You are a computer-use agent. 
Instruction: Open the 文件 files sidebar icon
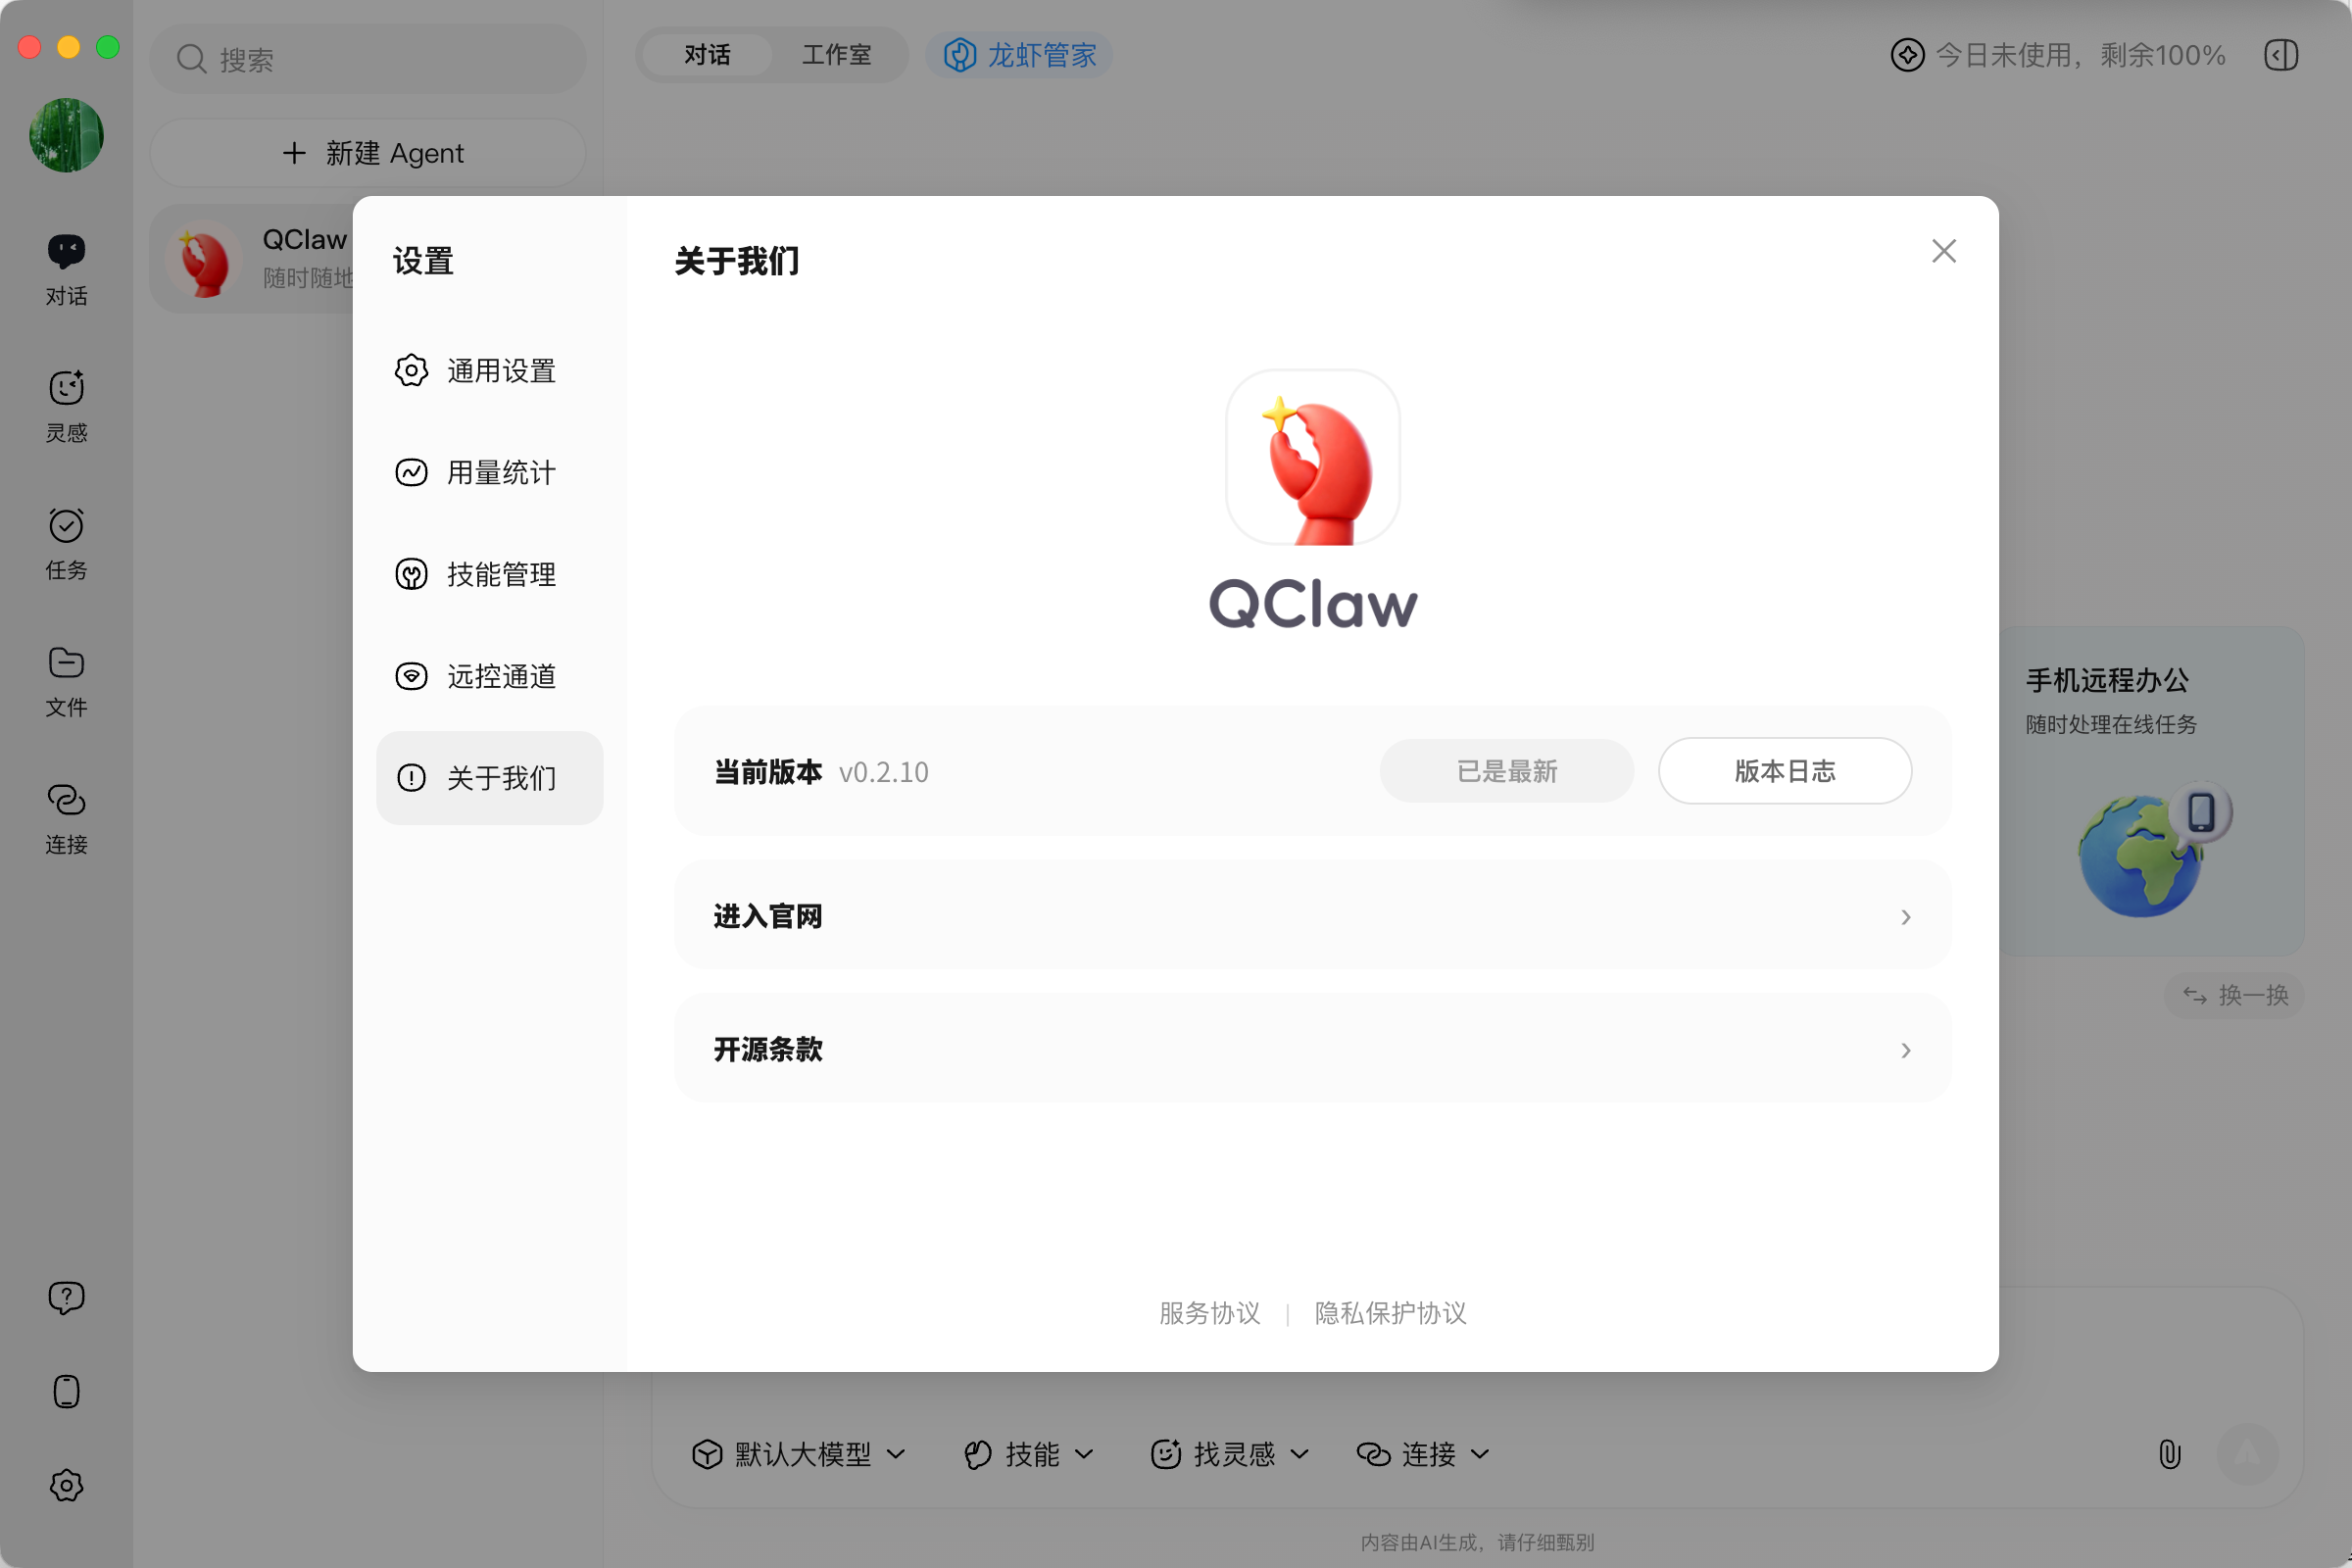click(x=66, y=680)
